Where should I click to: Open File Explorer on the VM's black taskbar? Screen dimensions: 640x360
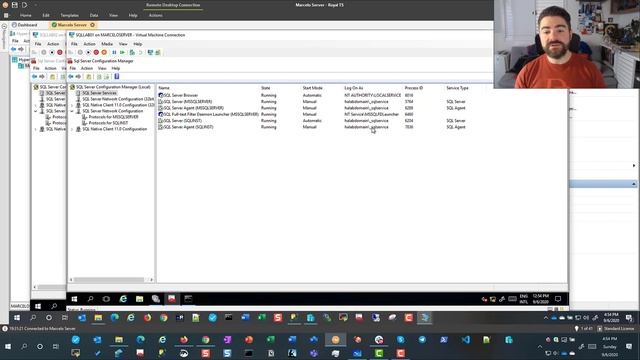tap(139, 299)
